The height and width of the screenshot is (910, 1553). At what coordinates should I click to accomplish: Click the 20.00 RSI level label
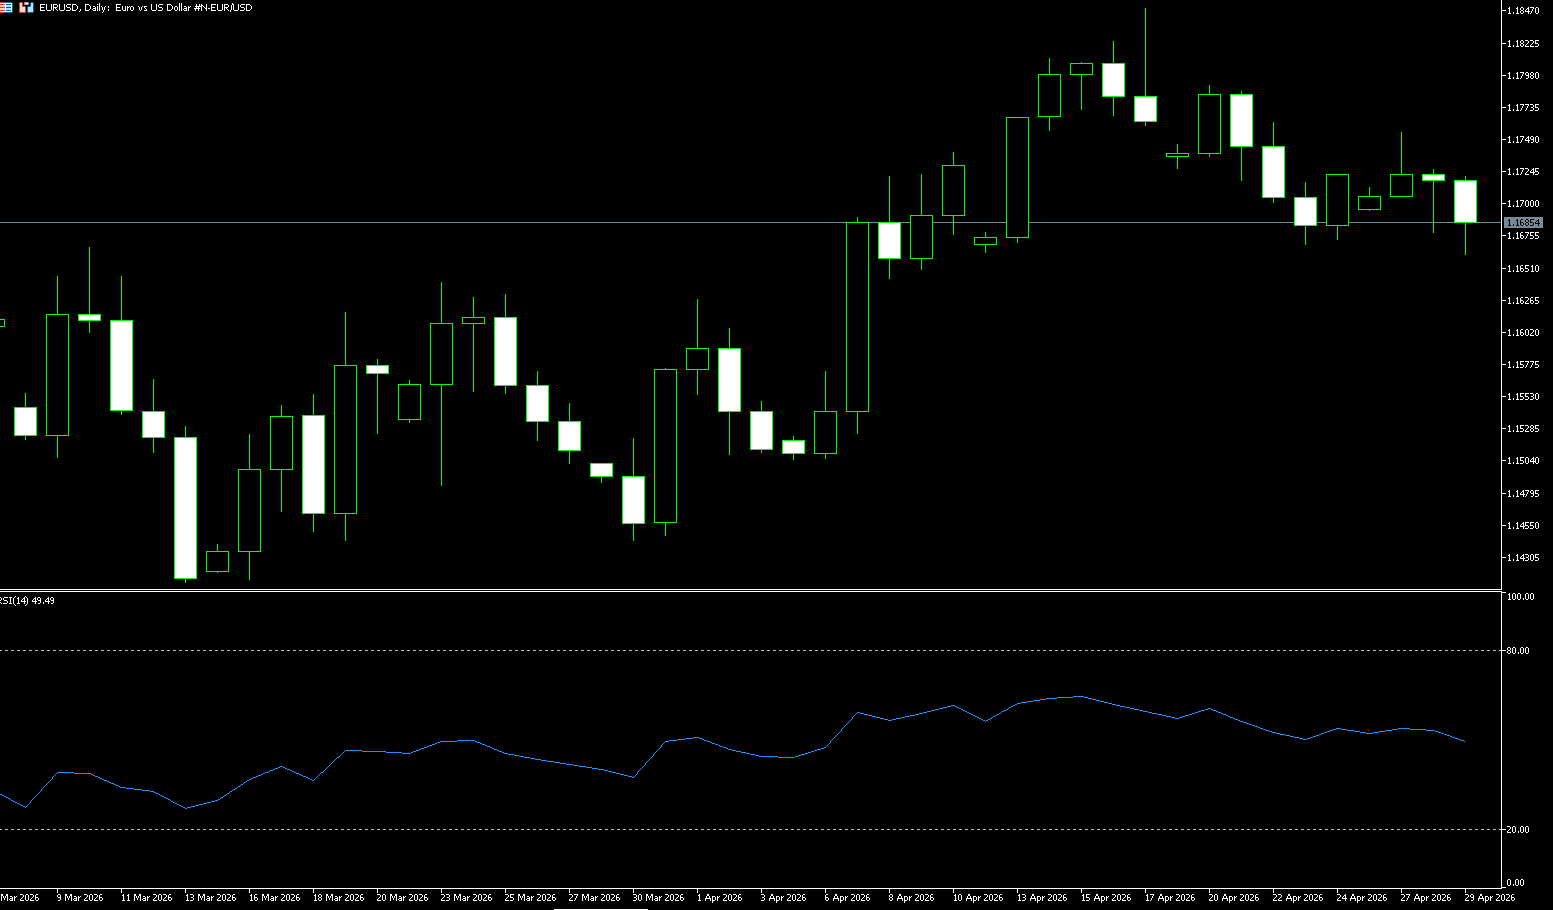click(x=1517, y=830)
